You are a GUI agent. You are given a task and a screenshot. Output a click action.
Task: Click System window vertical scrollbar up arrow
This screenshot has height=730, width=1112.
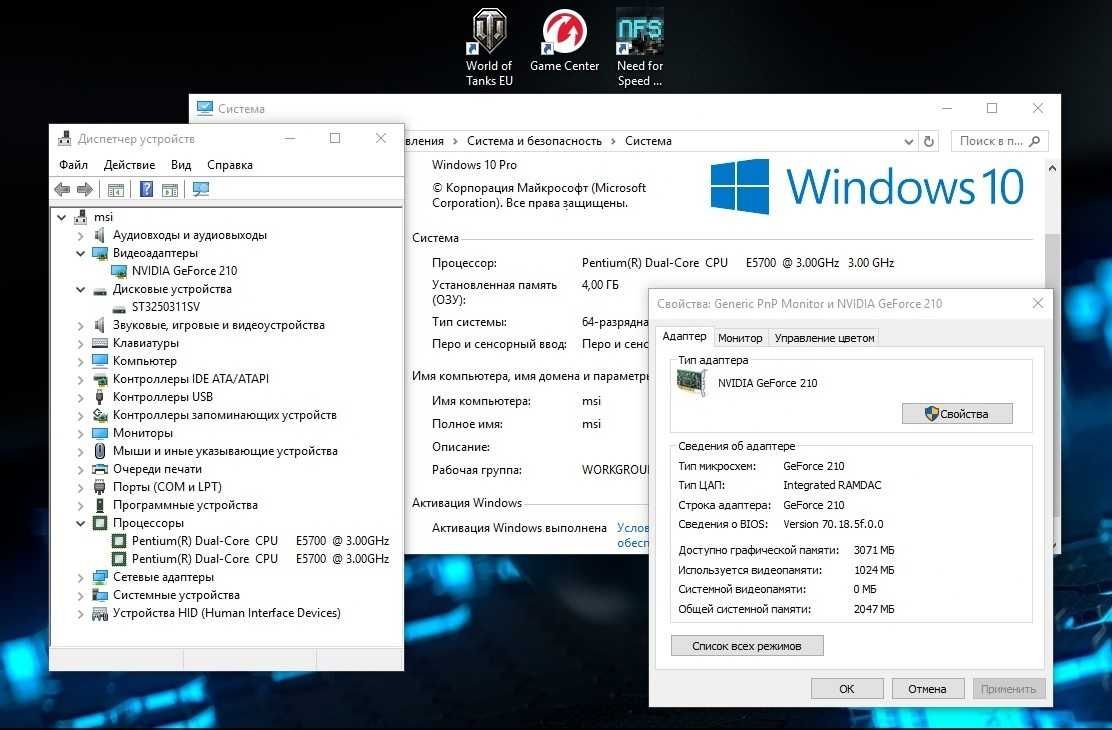point(1052,169)
